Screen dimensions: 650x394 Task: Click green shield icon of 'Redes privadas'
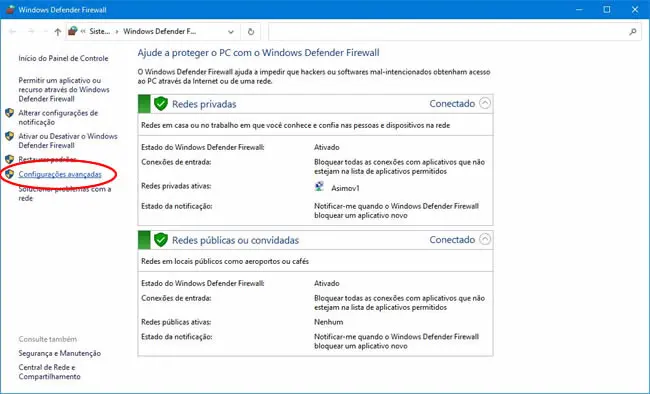pyautogui.click(x=160, y=104)
